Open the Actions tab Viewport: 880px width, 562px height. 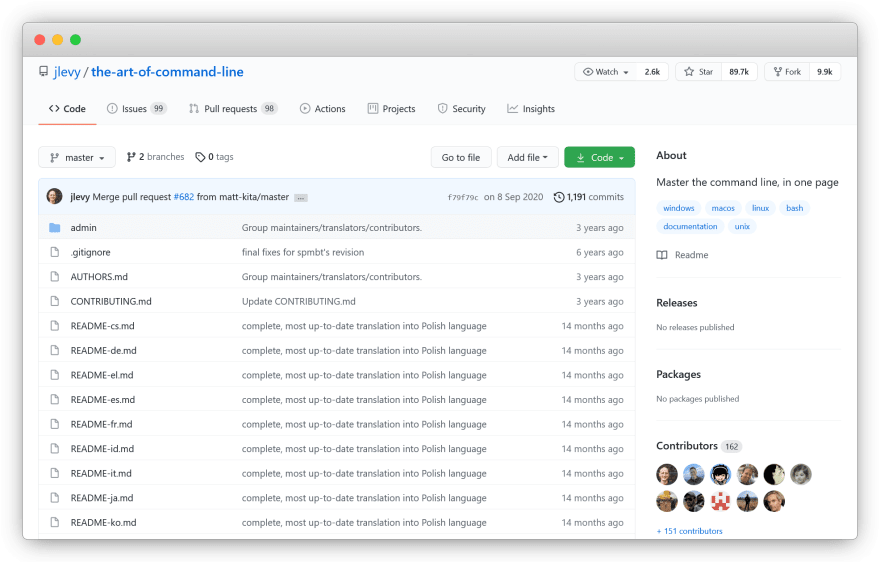pyautogui.click(x=323, y=109)
